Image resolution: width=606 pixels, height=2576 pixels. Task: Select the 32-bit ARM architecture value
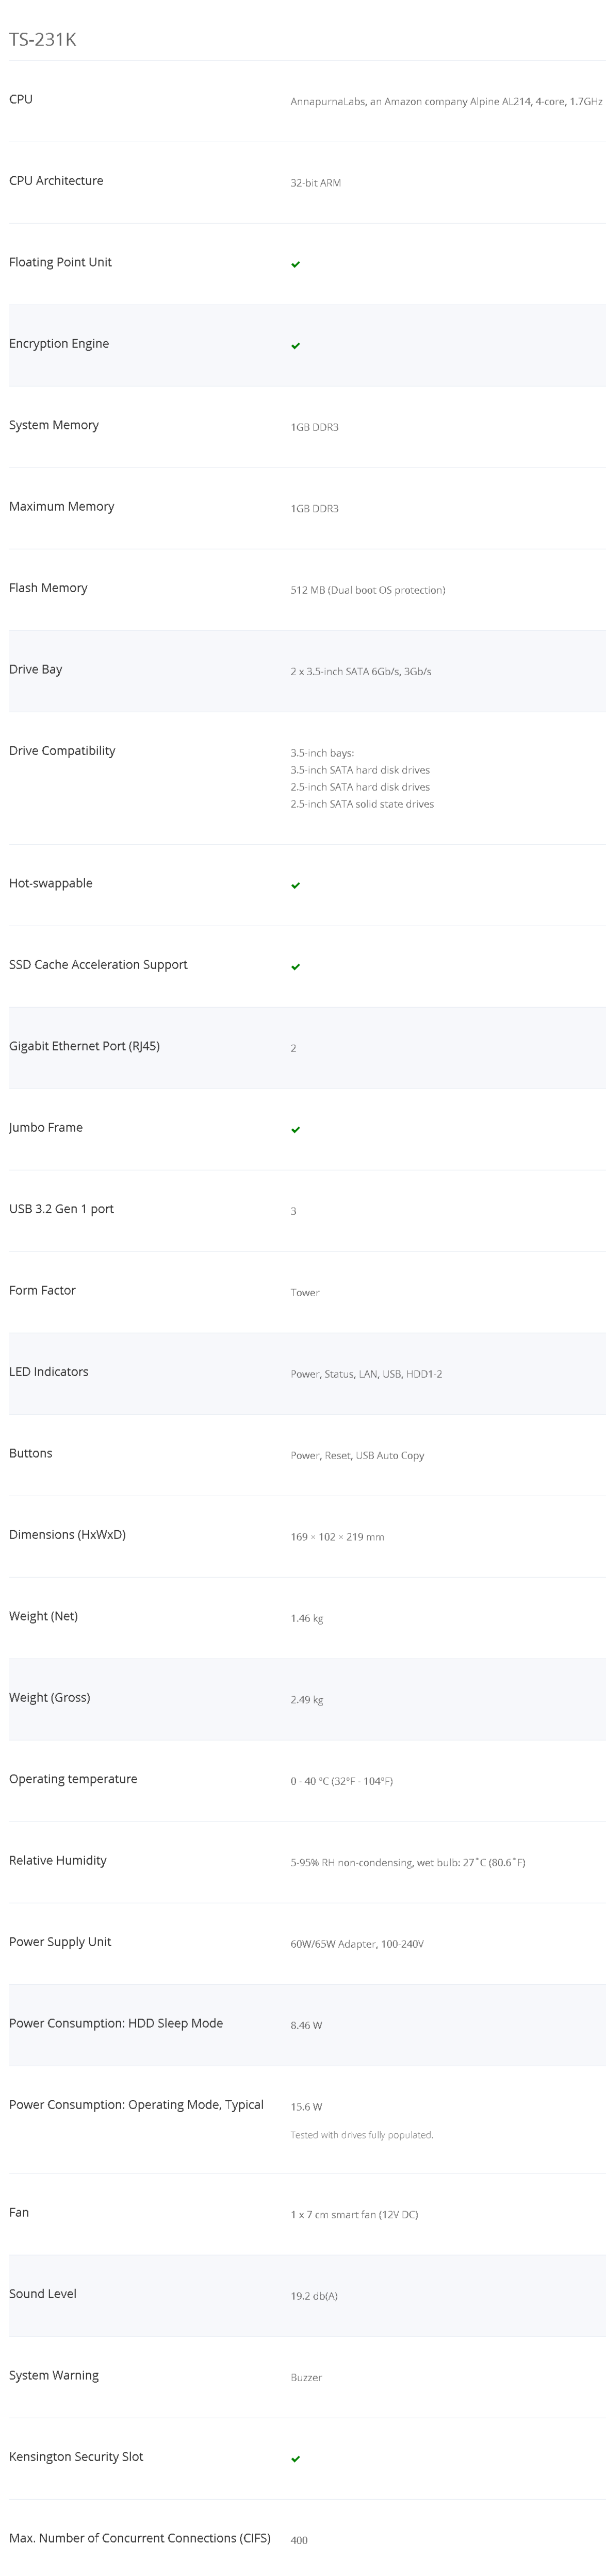point(315,183)
